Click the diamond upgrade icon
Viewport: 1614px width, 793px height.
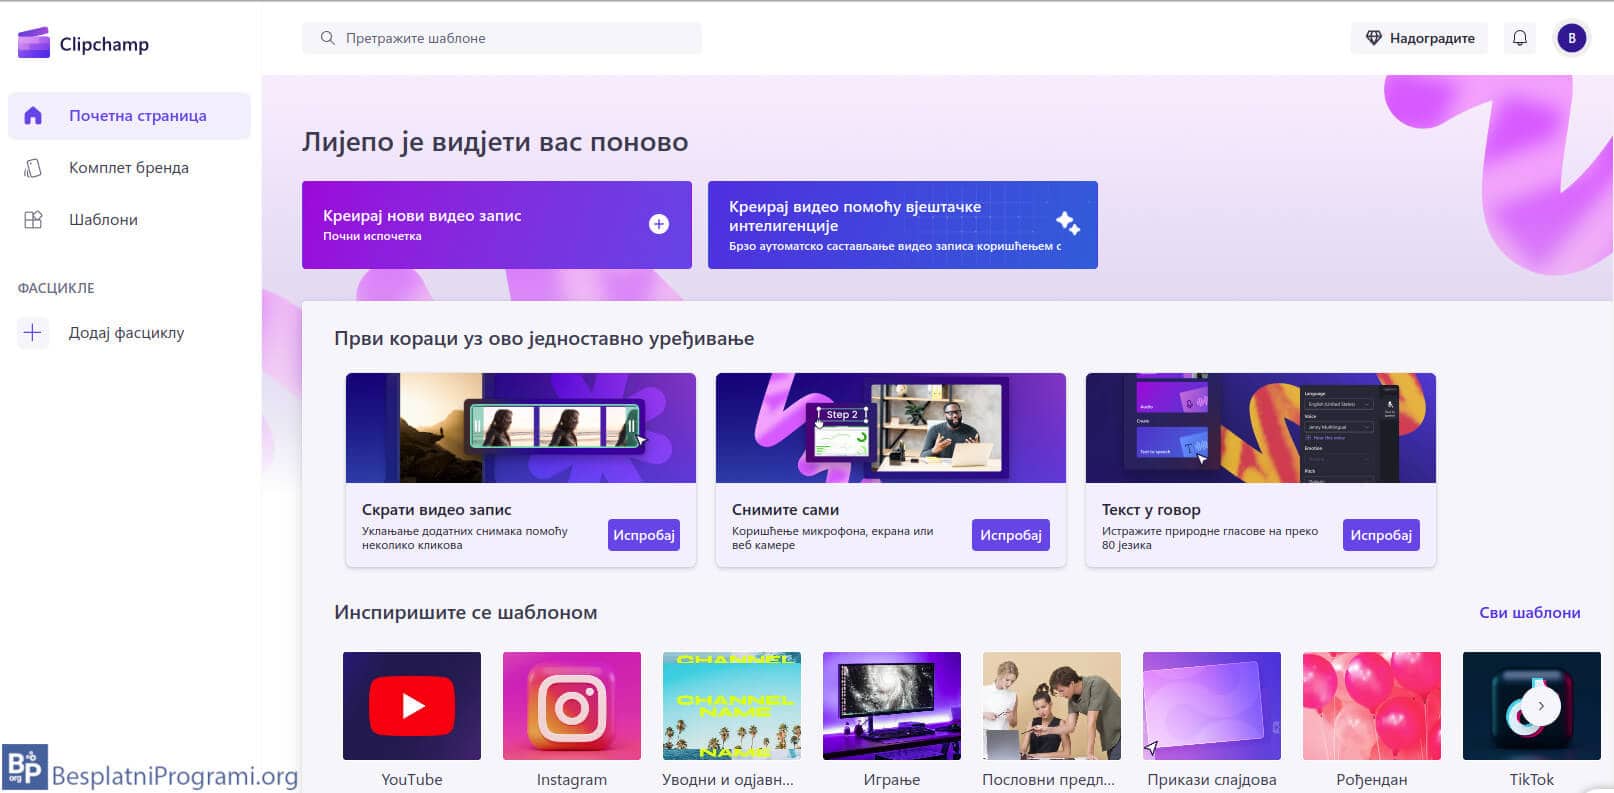click(x=1373, y=38)
